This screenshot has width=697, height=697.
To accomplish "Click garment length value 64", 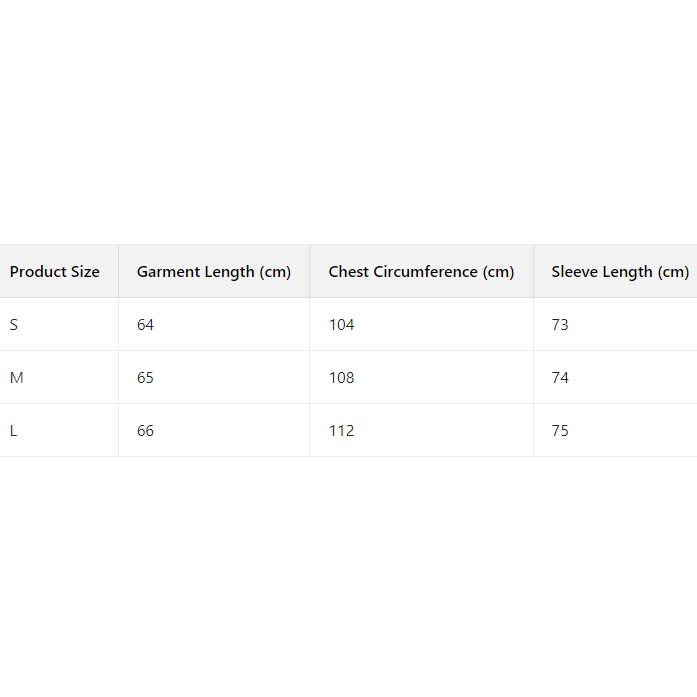I will [x=146, y=325].
